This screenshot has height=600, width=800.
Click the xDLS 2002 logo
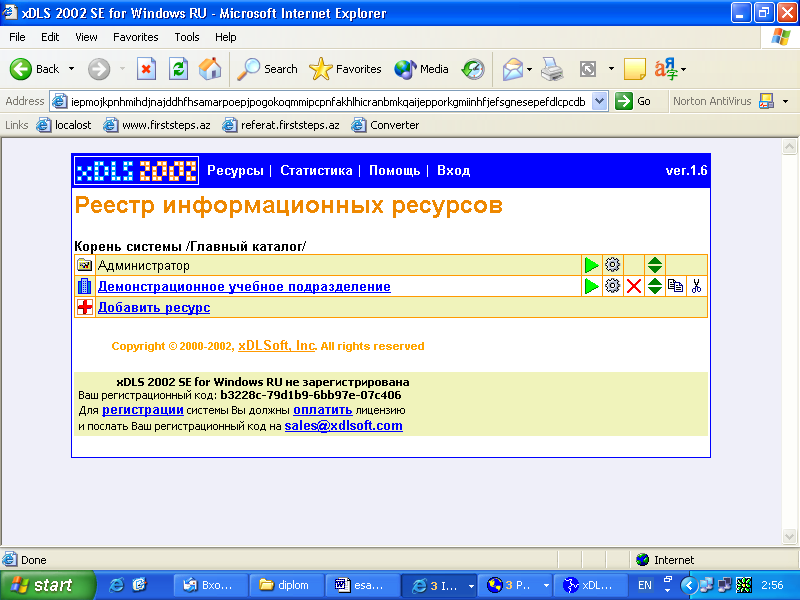point(136,170)
